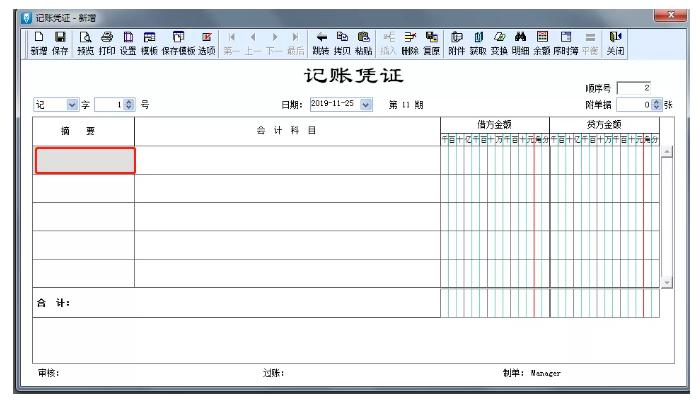Click the 复原 (Restore) icon
The width and height of the screenshot is (700, 403).
coord(432,43)
